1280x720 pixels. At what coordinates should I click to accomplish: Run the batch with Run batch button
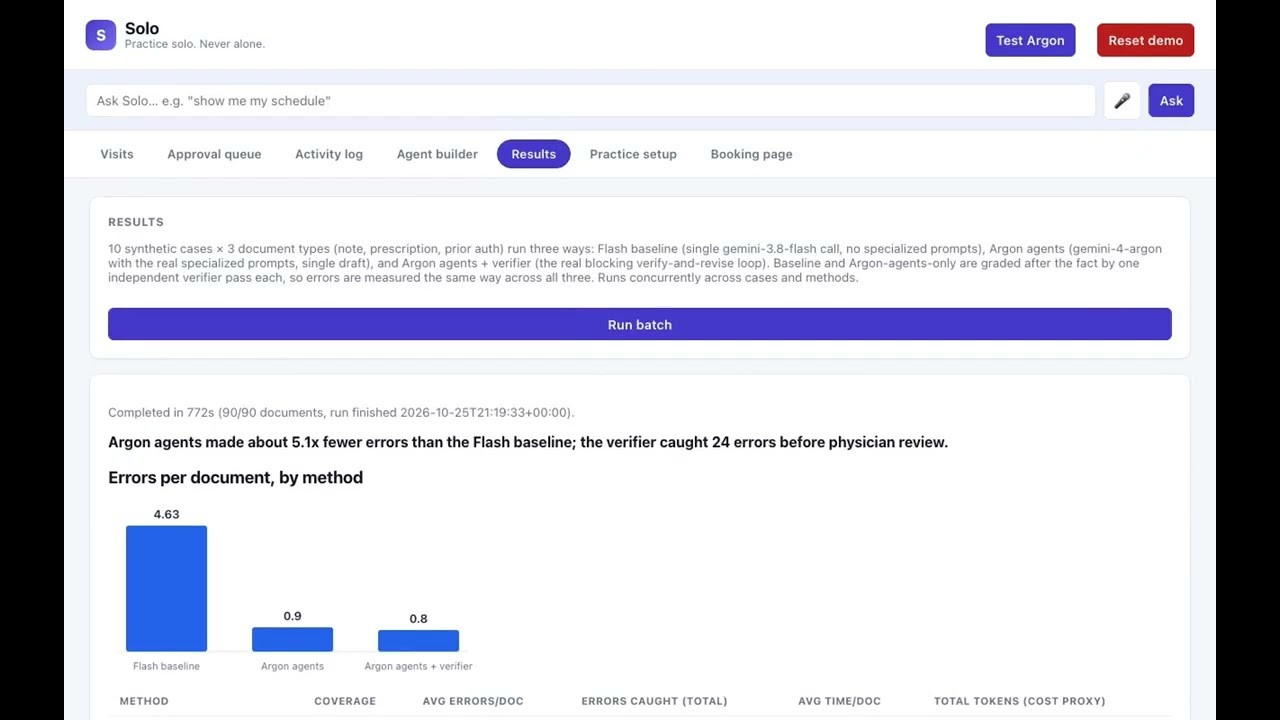coord(640,324)
